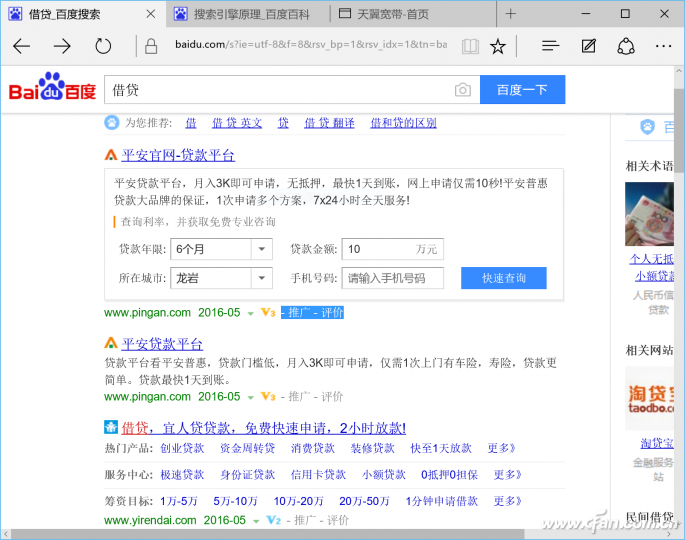Click the 借 贷 英文 suggestion link
685x540 pixels.
click(237, 123)
